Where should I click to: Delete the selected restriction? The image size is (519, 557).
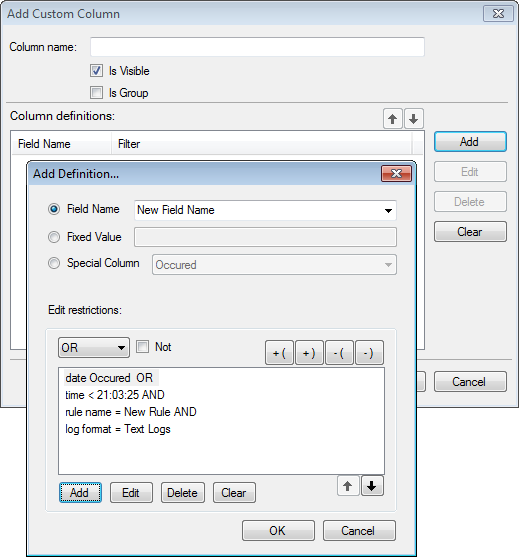pyautogui.click(x=183, y=493)
